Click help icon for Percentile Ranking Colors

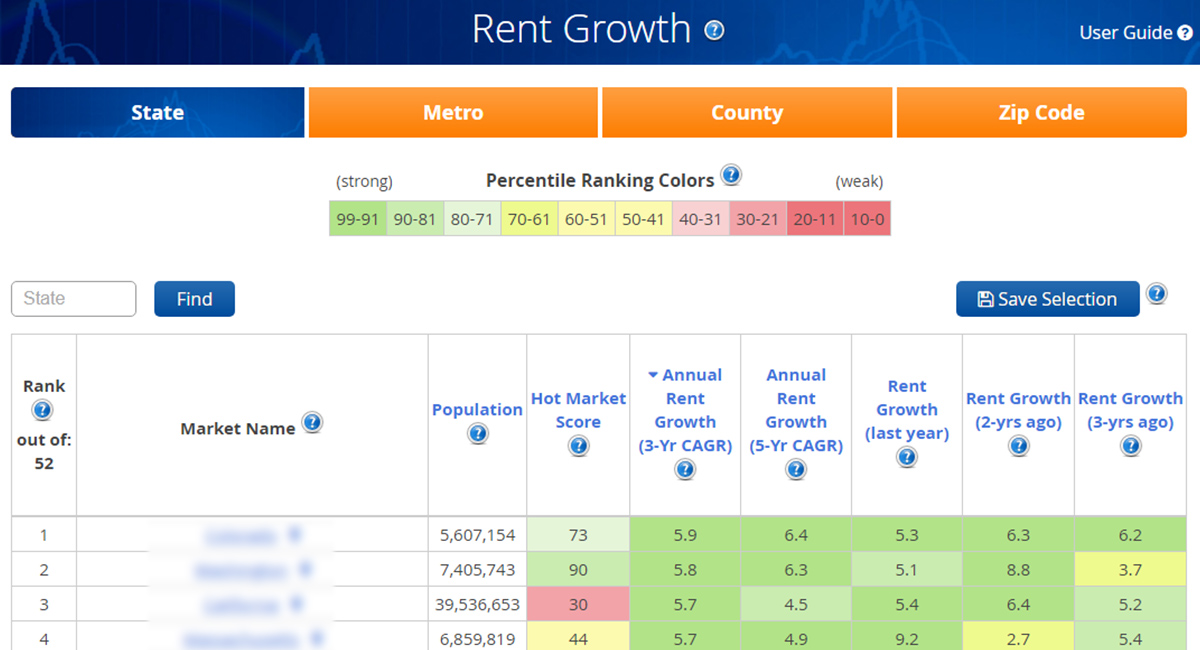point(731,176)
